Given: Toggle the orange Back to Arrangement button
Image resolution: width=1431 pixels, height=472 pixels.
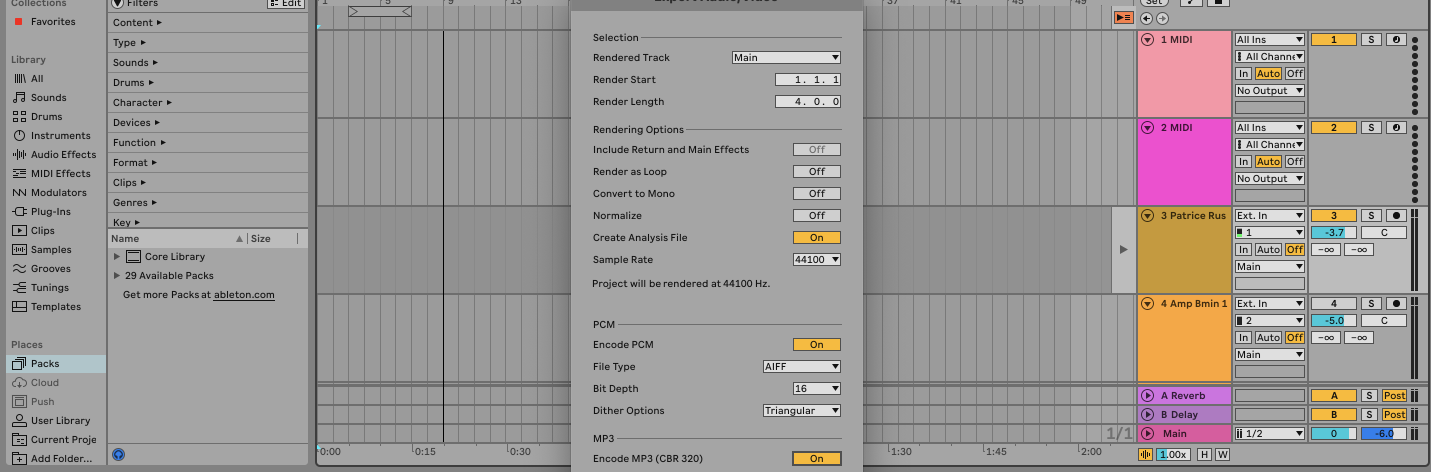Looking at the screenshot, I should [x=1124, y=17].
